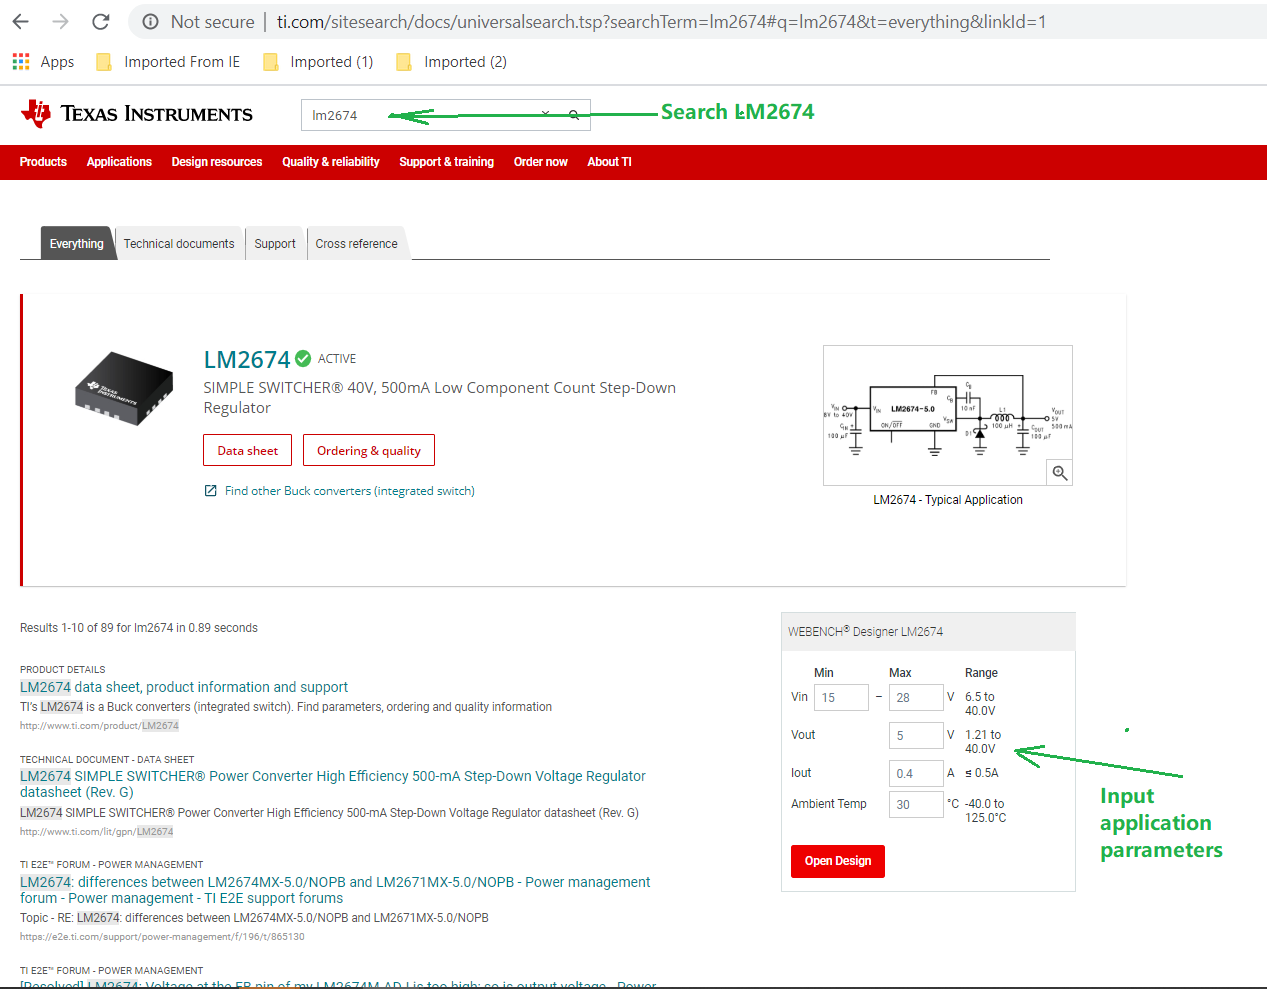Open the Order now menu

(x=541, y=162)
